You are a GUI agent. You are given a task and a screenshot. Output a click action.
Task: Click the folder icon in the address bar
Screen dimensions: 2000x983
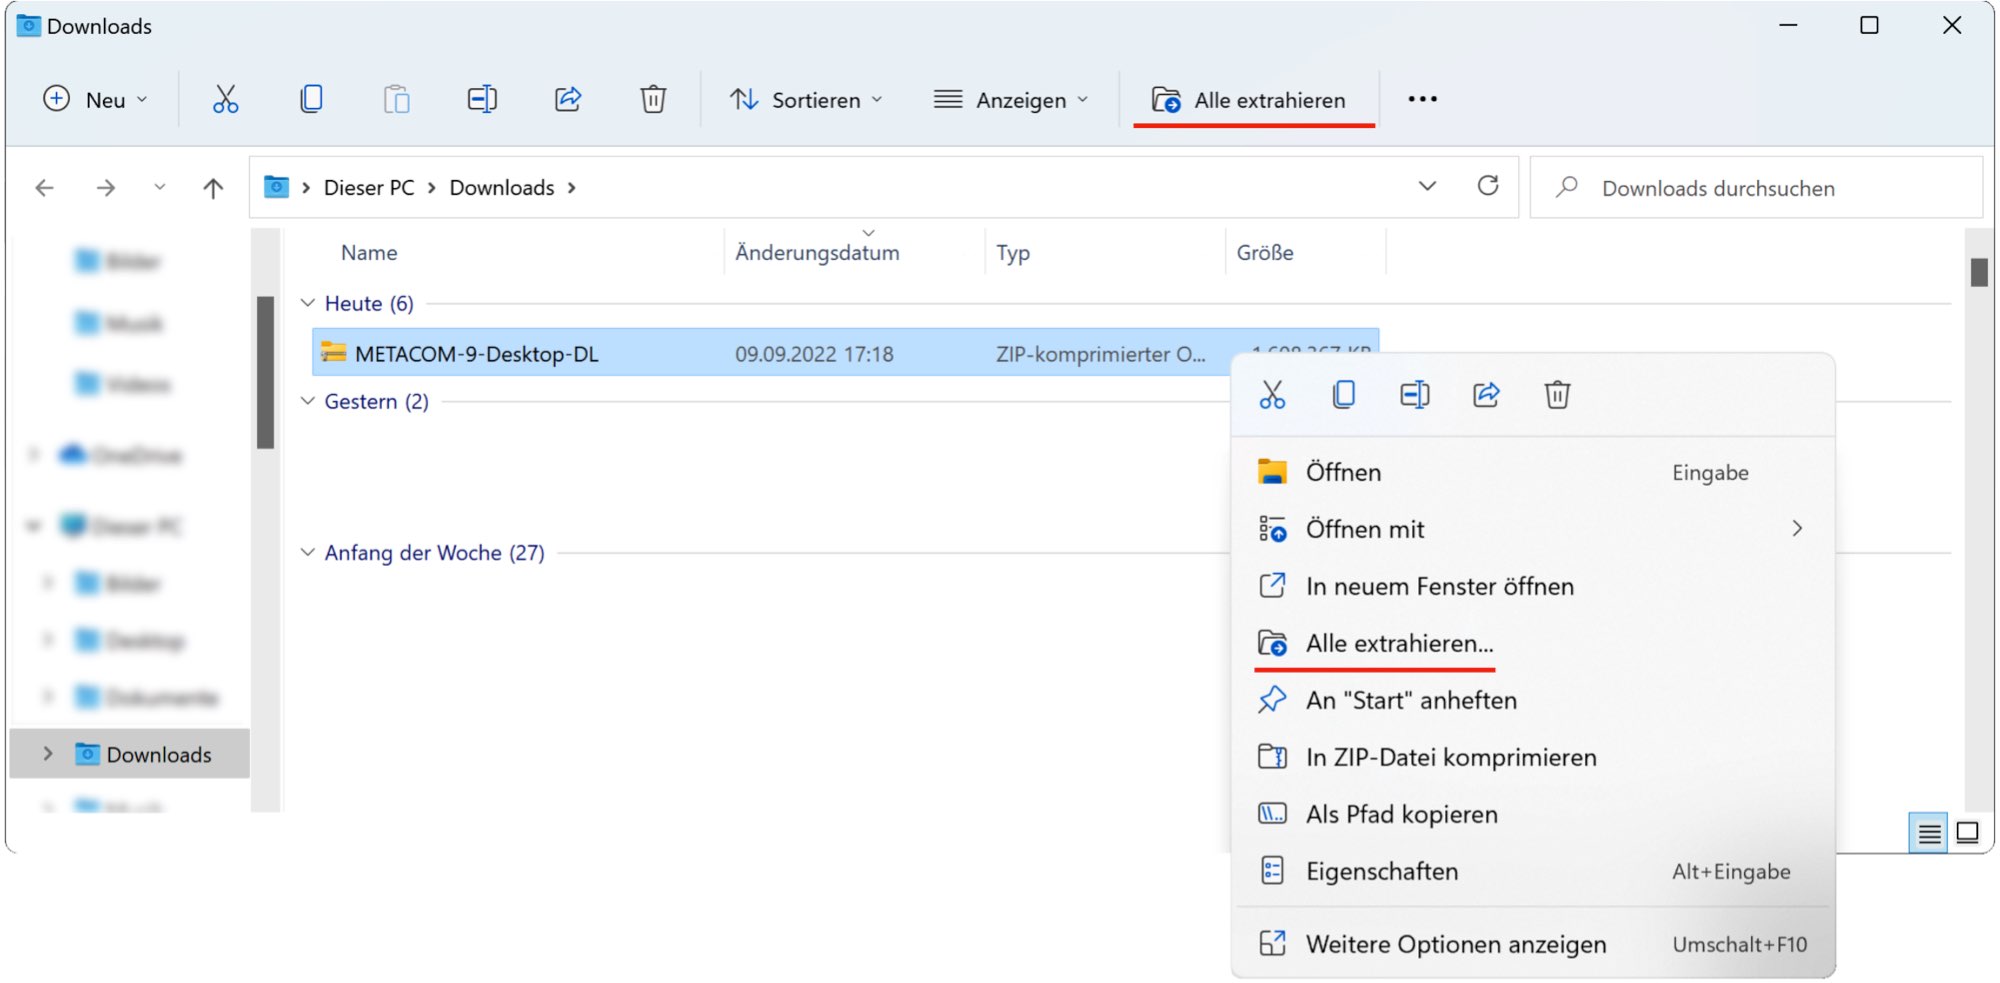276,187
